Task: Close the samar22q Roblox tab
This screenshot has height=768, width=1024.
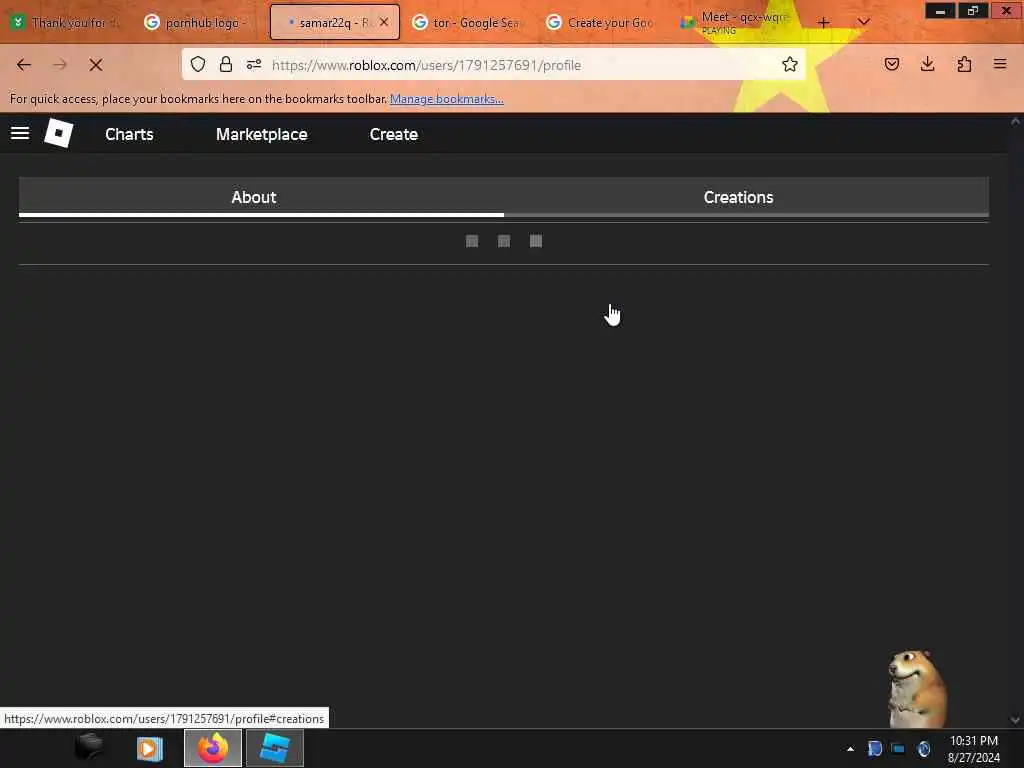Action: (x=384, y=22)
